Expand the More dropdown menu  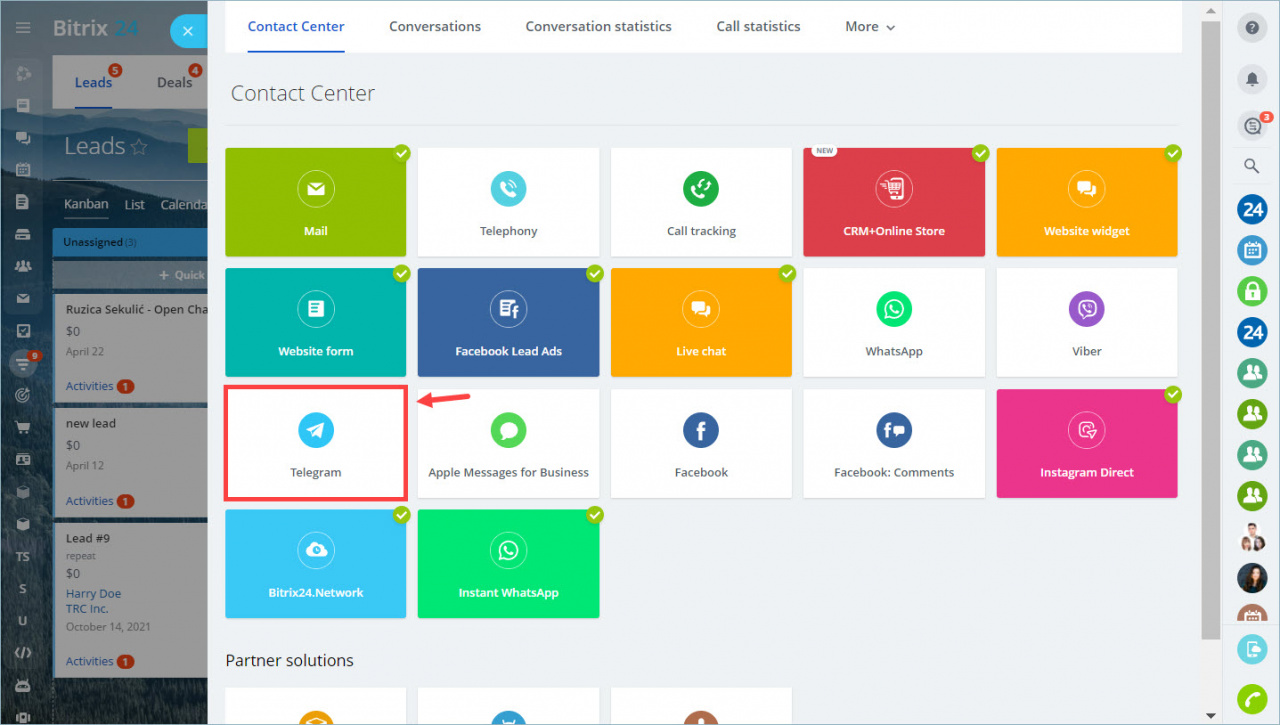pyautogui.click(x=870, y=26)
